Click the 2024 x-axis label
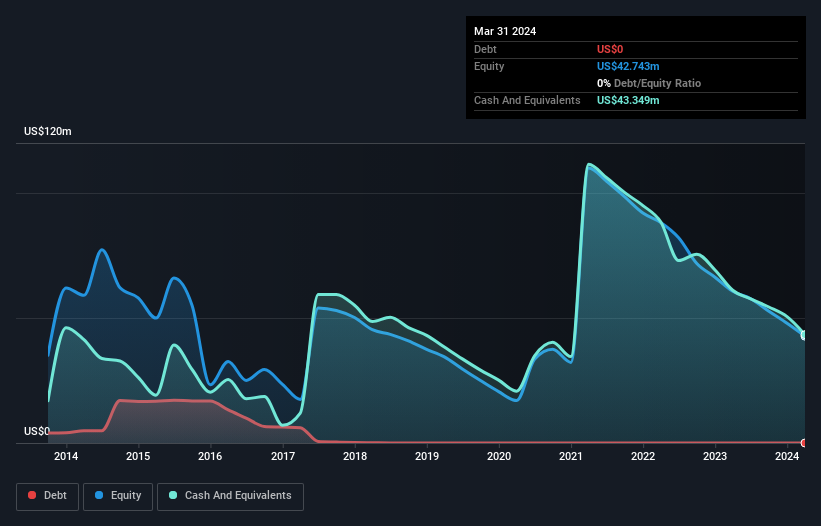 tap(787, 456)
